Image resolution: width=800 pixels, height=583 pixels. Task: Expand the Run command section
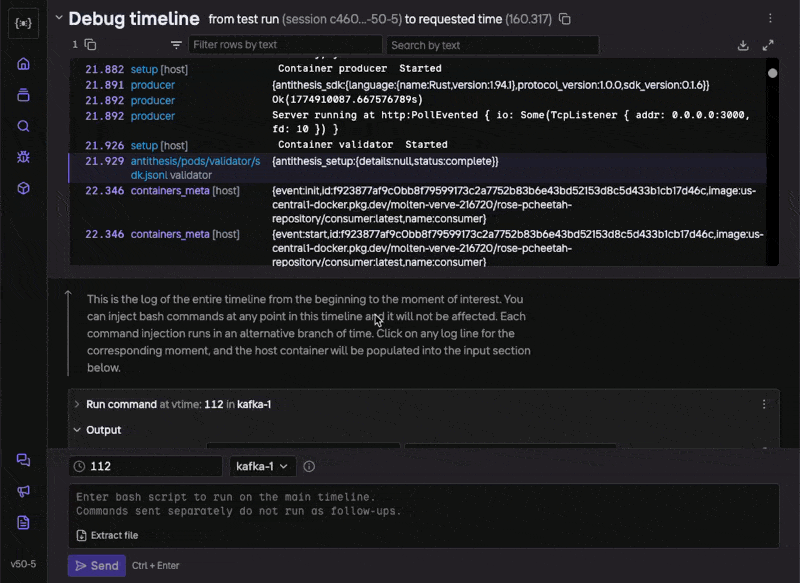pyautogui.click(x=77, y=404)
